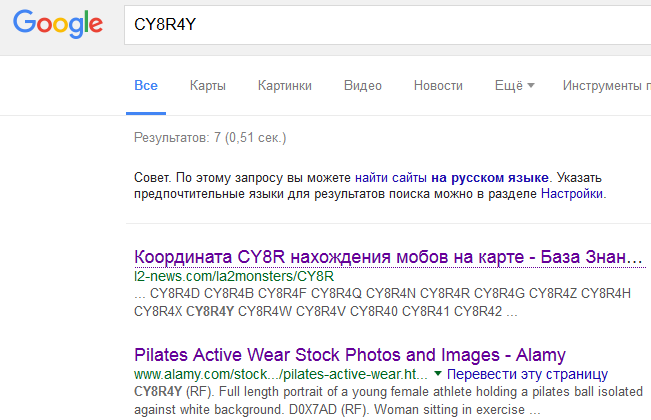Open the Настройки link
Image resolution: width=651 pixels, height=420 pixels.
(572, 194)
